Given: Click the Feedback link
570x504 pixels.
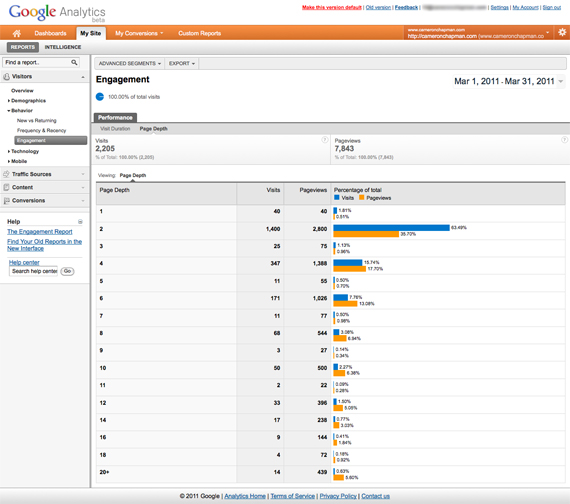Looking at the screenshot, I should click(x=406, y=7).
